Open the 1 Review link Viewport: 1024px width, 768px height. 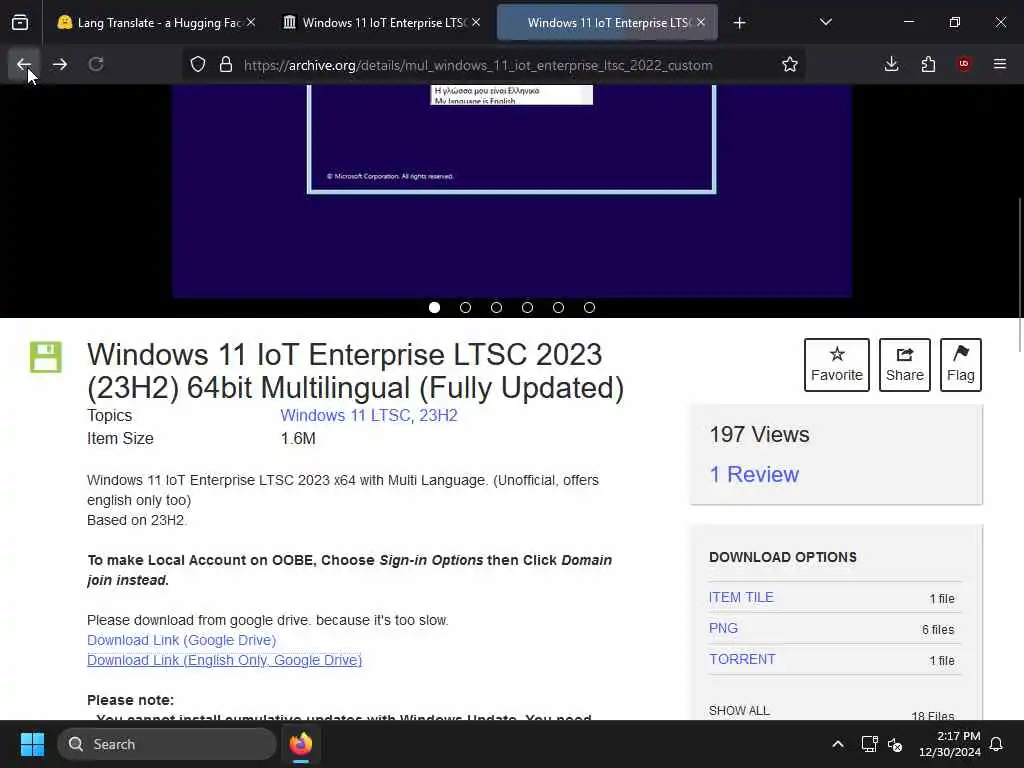754,474
